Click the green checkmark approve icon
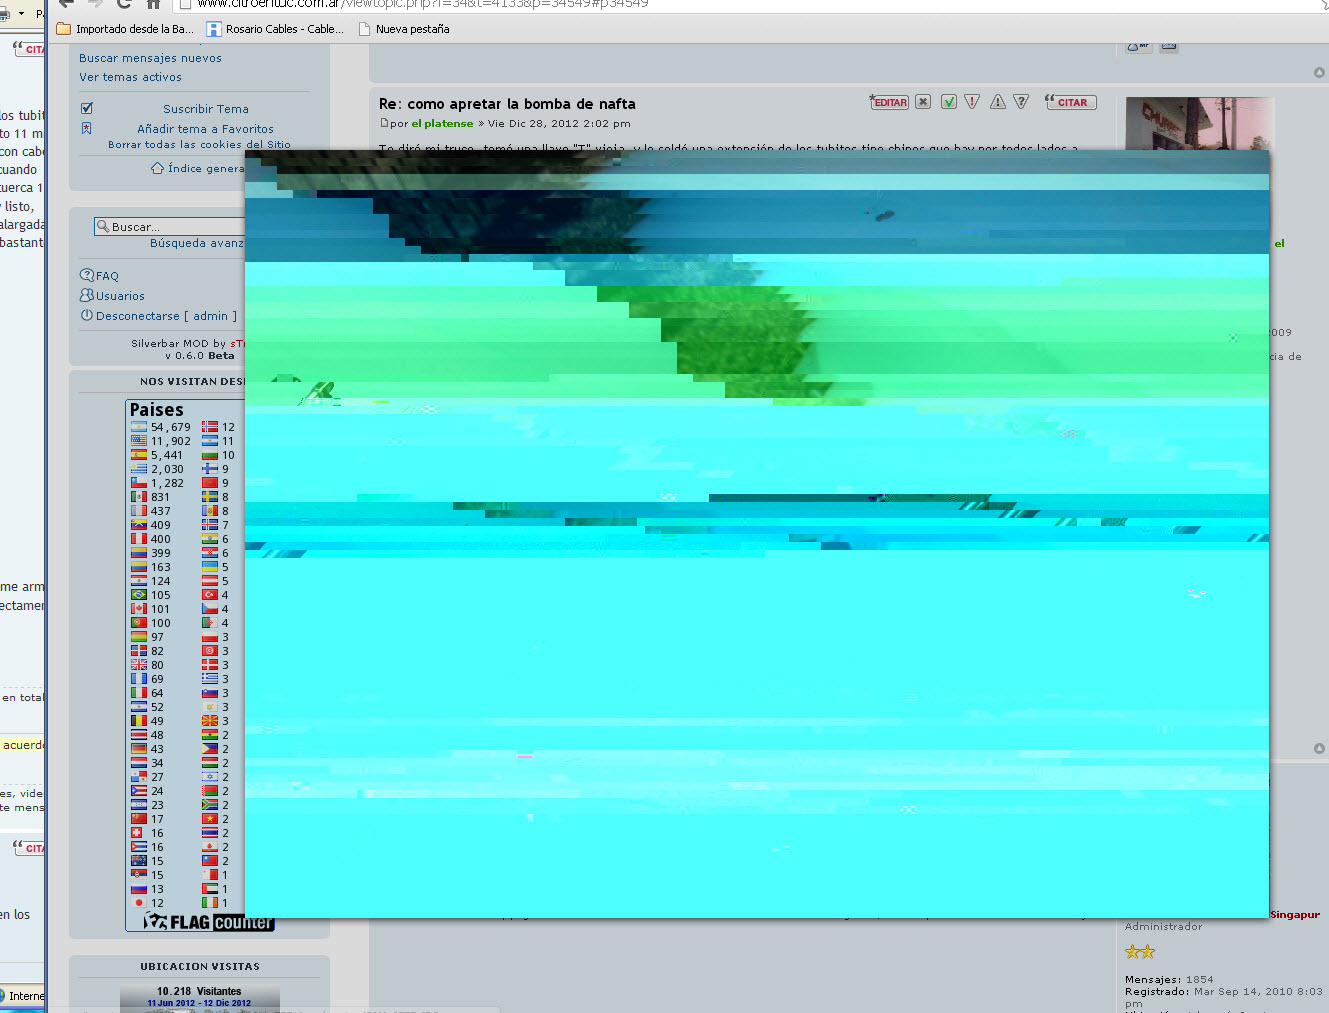The width and height of the screenshot is (1329, 1013). (x=949, y=102)
